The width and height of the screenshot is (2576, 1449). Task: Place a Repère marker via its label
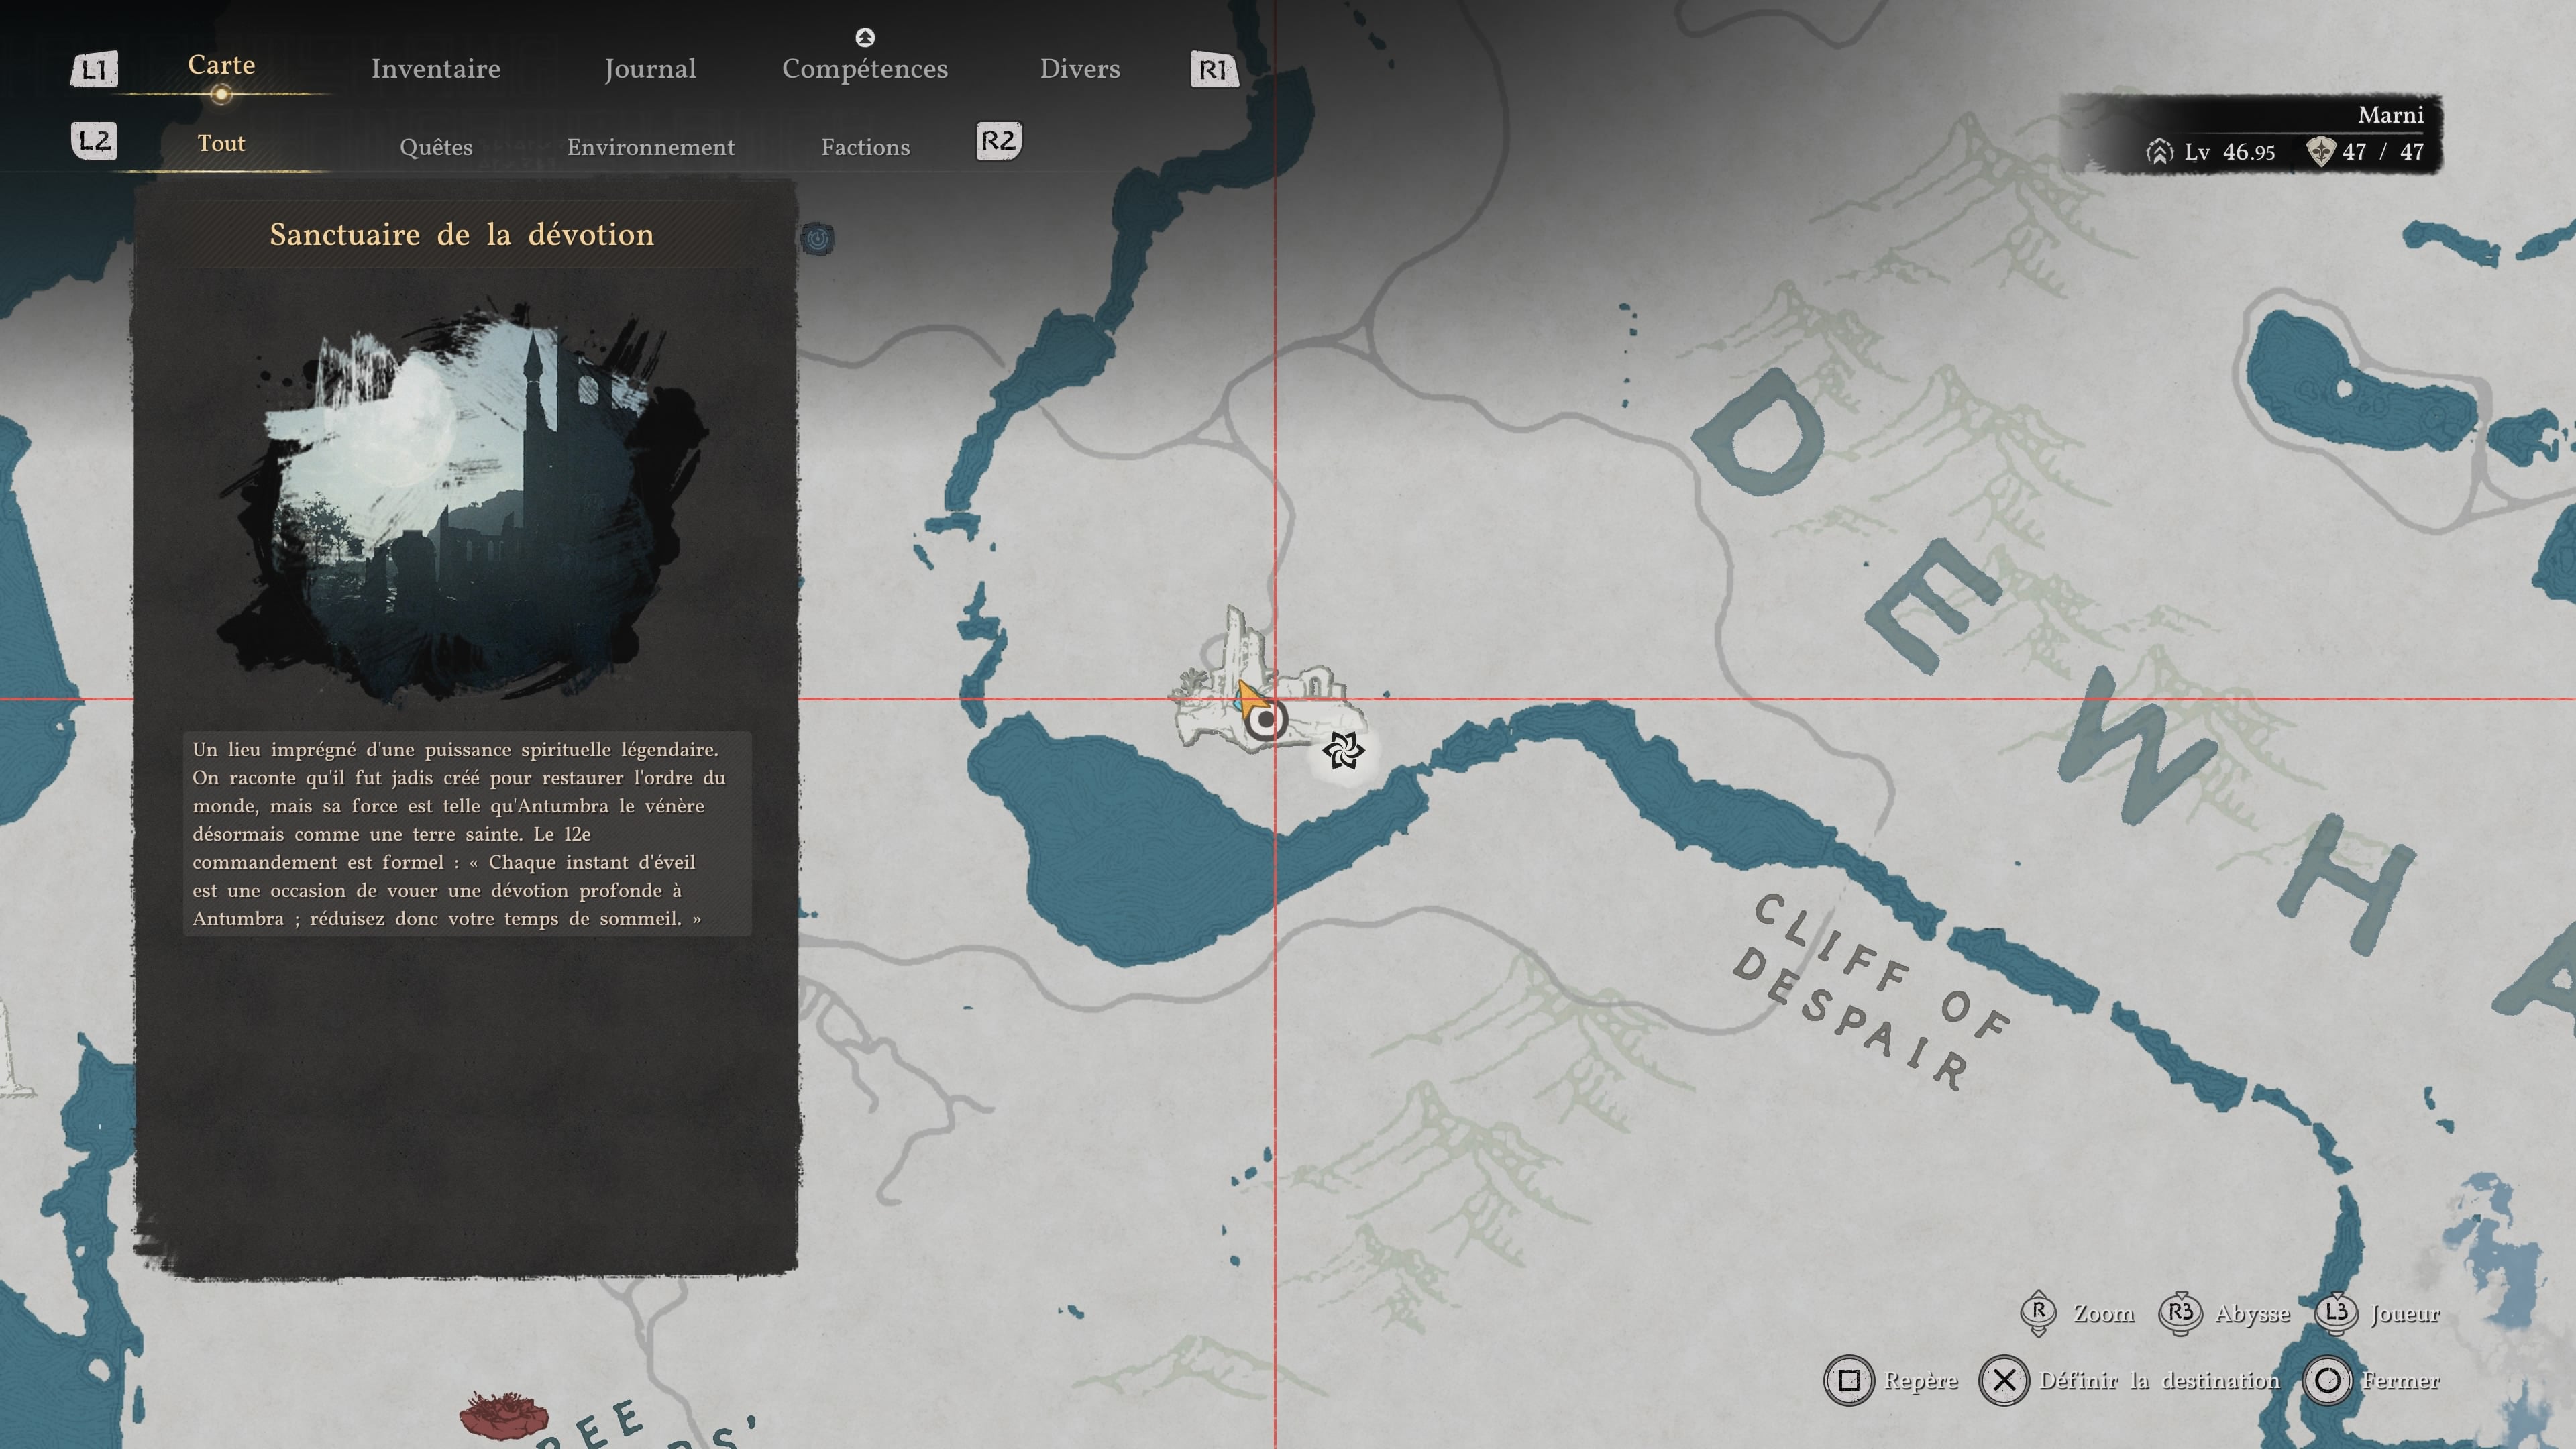(x=1921, y=1381)
